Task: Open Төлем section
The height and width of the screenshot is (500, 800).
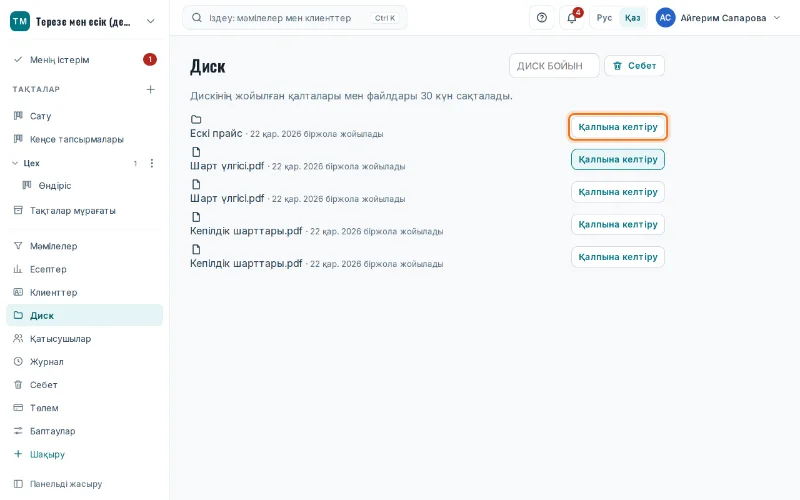Action: [x=85, y=408]
